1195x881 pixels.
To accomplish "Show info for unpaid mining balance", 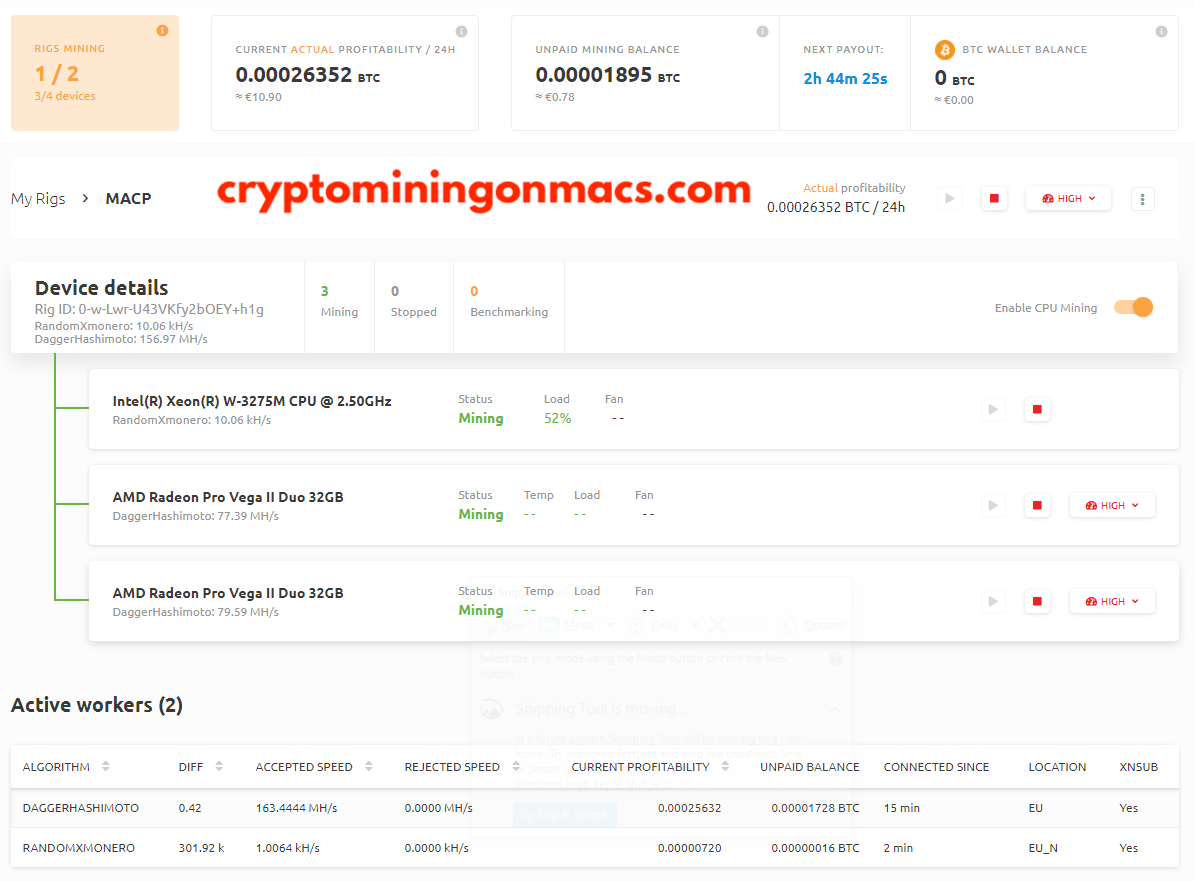I will coord(762,31).
